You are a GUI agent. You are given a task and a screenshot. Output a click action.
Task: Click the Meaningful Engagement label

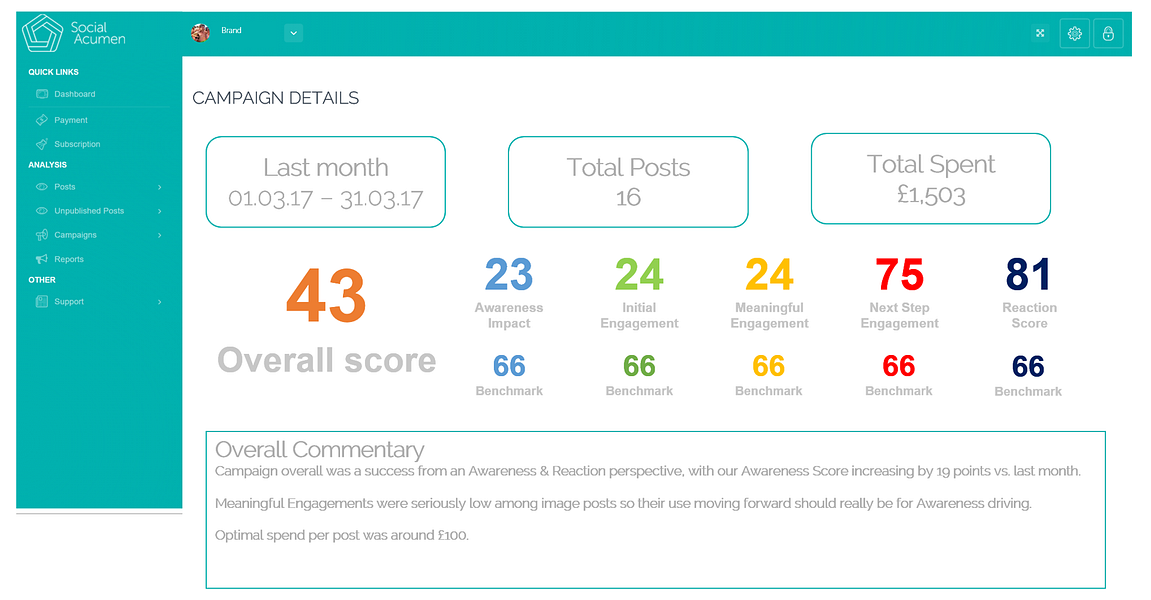[x=769, y=315]
